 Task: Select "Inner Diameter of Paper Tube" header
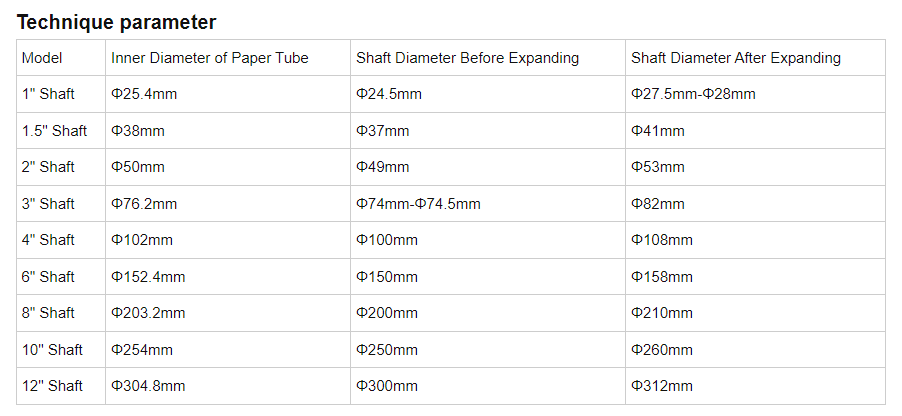click(x=210, y=58)
